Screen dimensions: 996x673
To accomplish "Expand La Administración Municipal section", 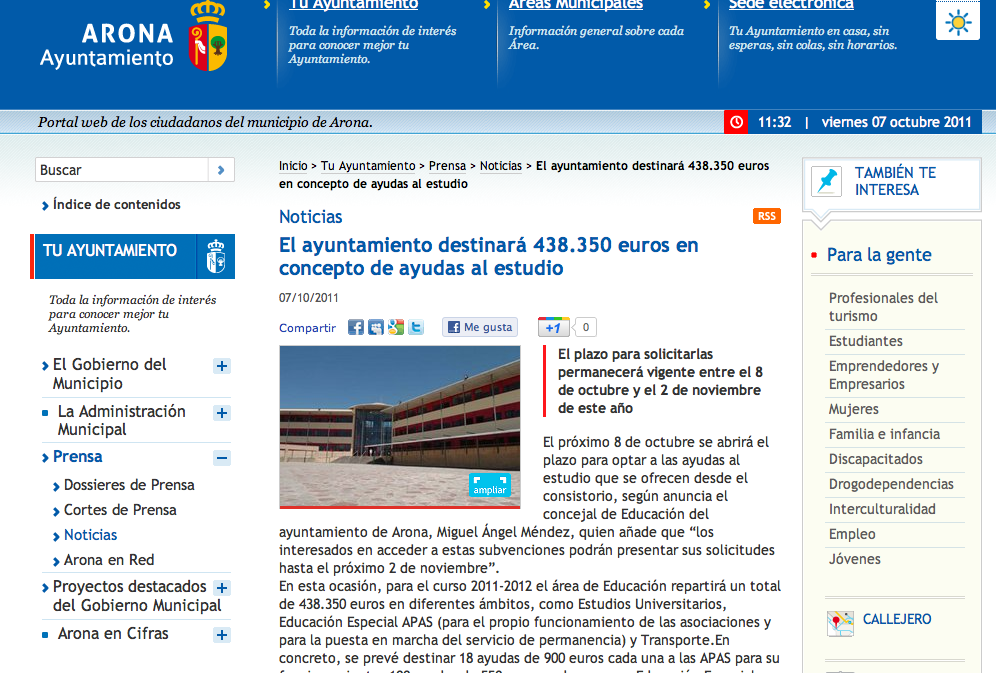I will (222, 413).
